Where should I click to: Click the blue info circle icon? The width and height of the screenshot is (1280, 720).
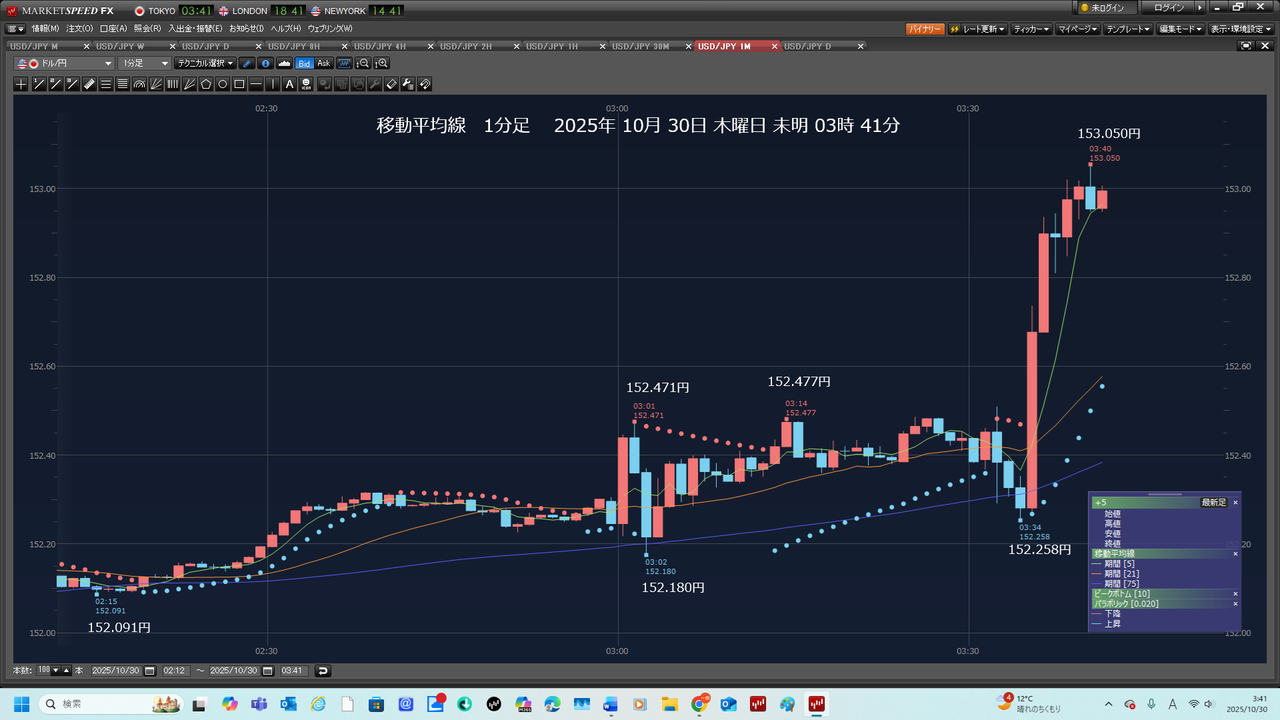266,63
